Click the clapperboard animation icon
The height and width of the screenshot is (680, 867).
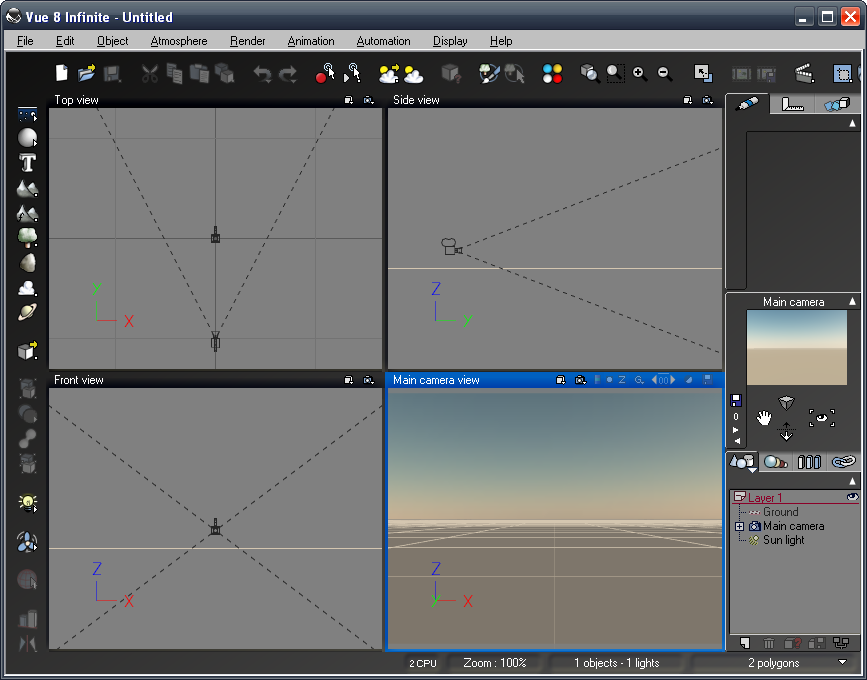click(804, 73)
